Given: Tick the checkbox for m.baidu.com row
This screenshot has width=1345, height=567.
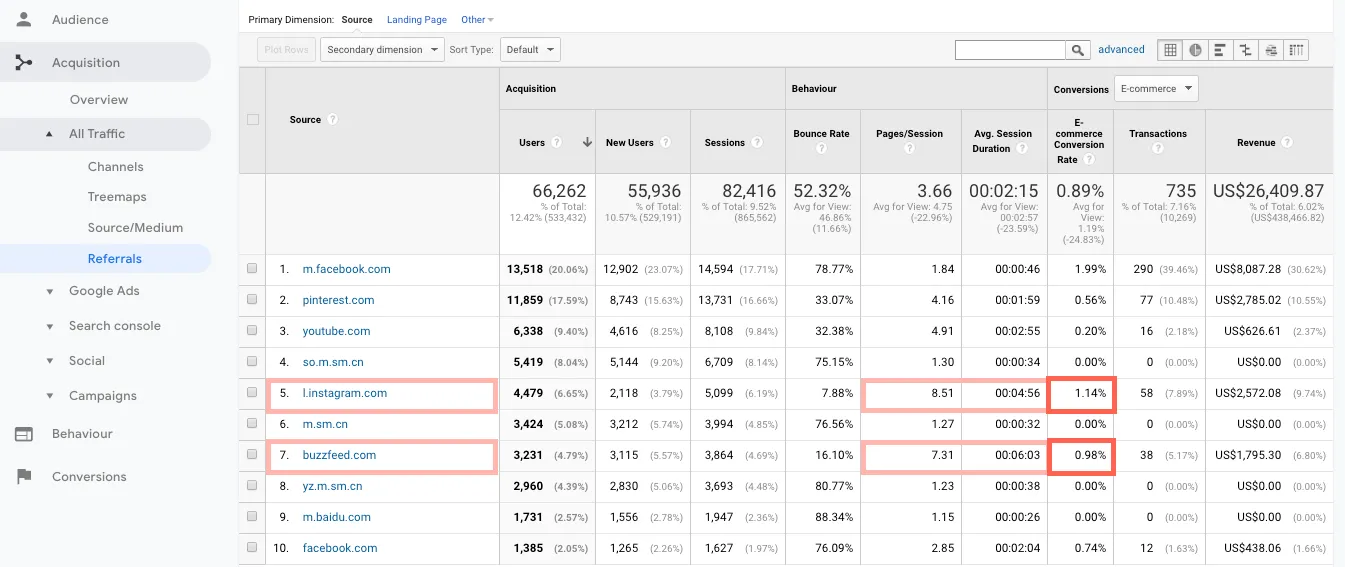Looking at the screenshot, I should [252, 517].
